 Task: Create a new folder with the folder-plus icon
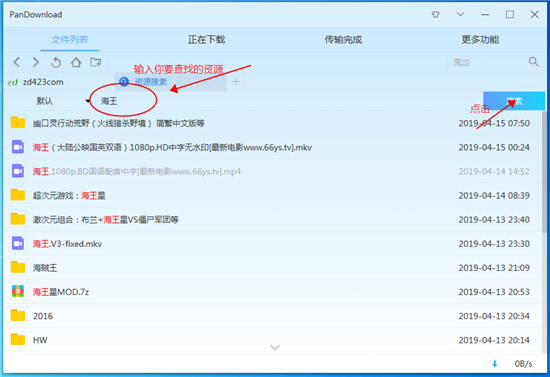[95, 62]
